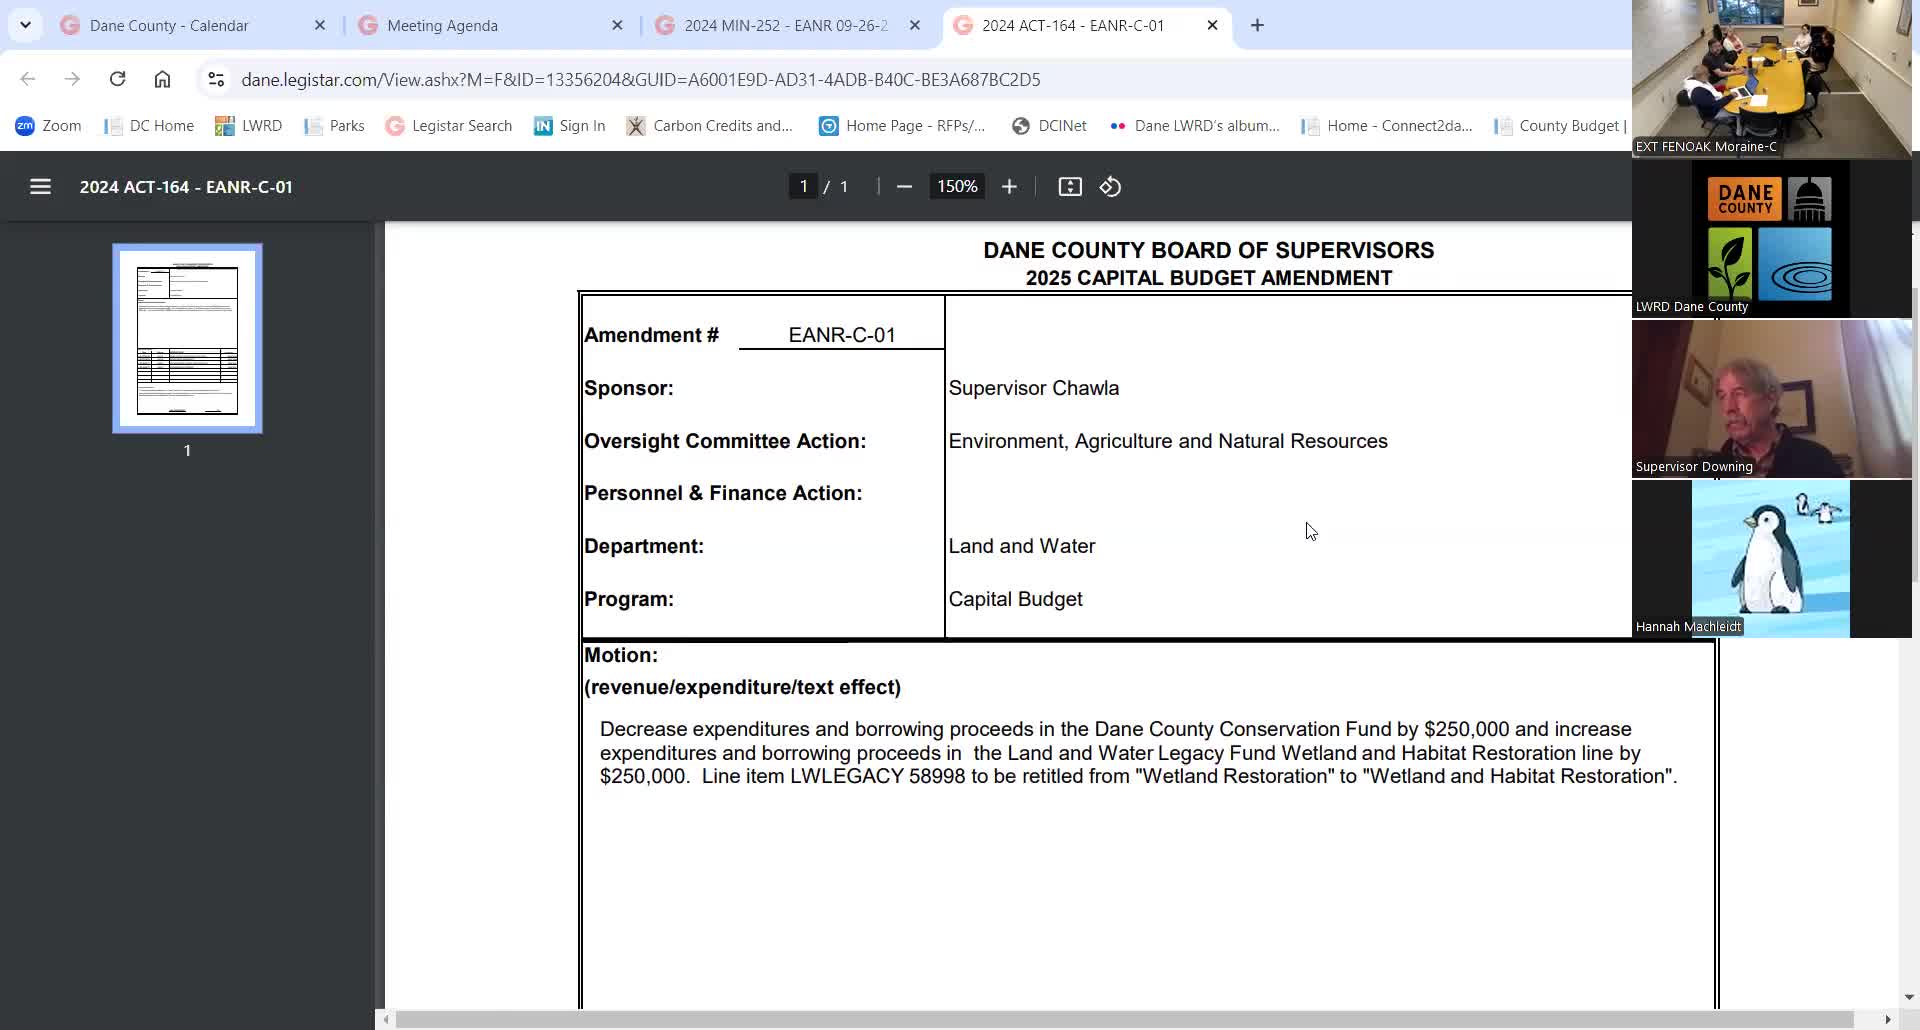This screenshot has height=1030, width=1920.
Task: Open the DCINet bookmark
Action: tap(1049, 126)
